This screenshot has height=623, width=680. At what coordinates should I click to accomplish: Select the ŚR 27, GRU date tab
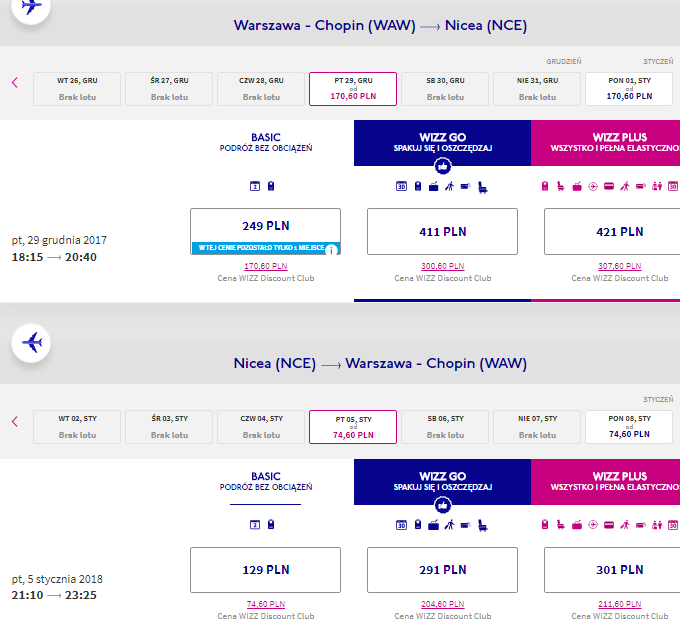coord(169,89)
